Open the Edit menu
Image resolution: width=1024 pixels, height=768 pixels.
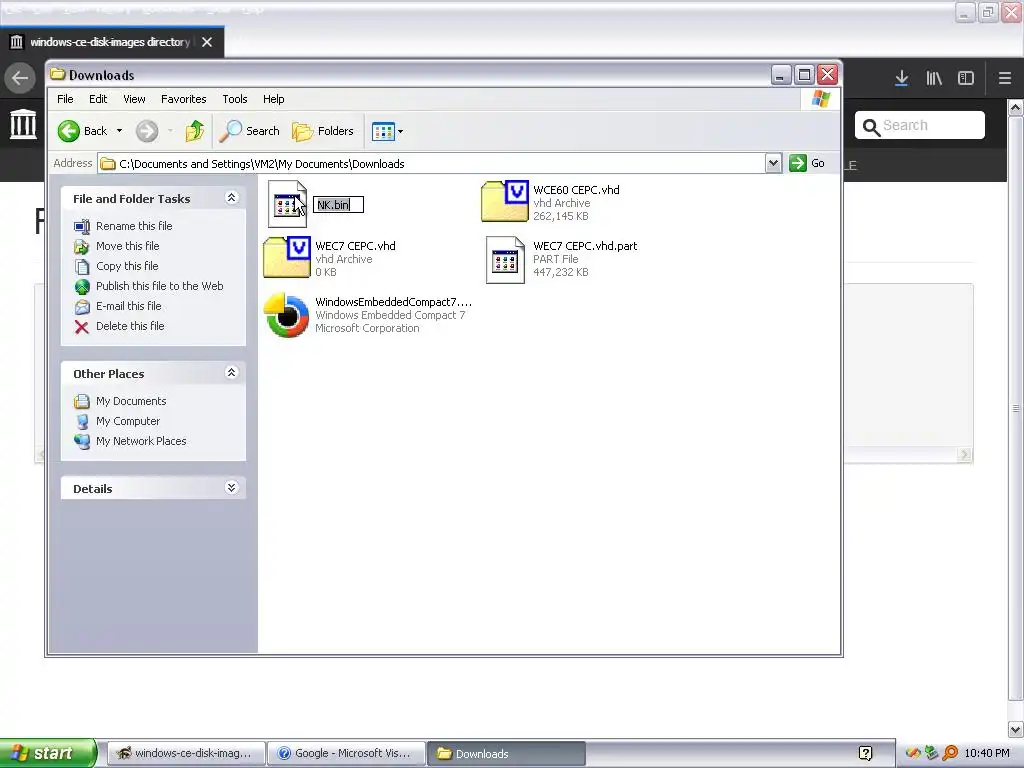point(98,99)
